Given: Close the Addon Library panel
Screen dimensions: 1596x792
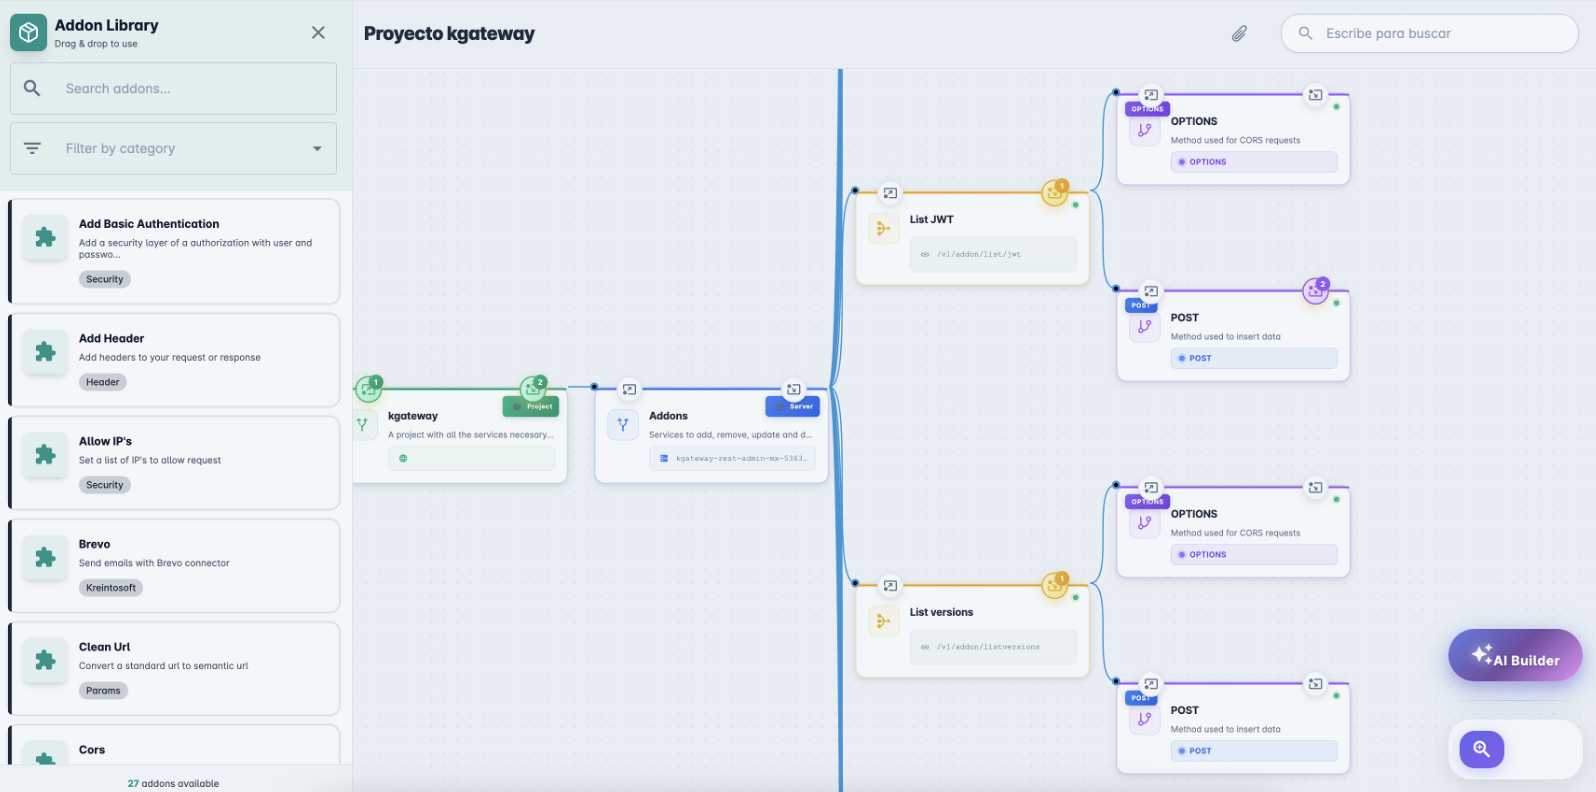Looking at the screenshot, I should click(318, 33).
